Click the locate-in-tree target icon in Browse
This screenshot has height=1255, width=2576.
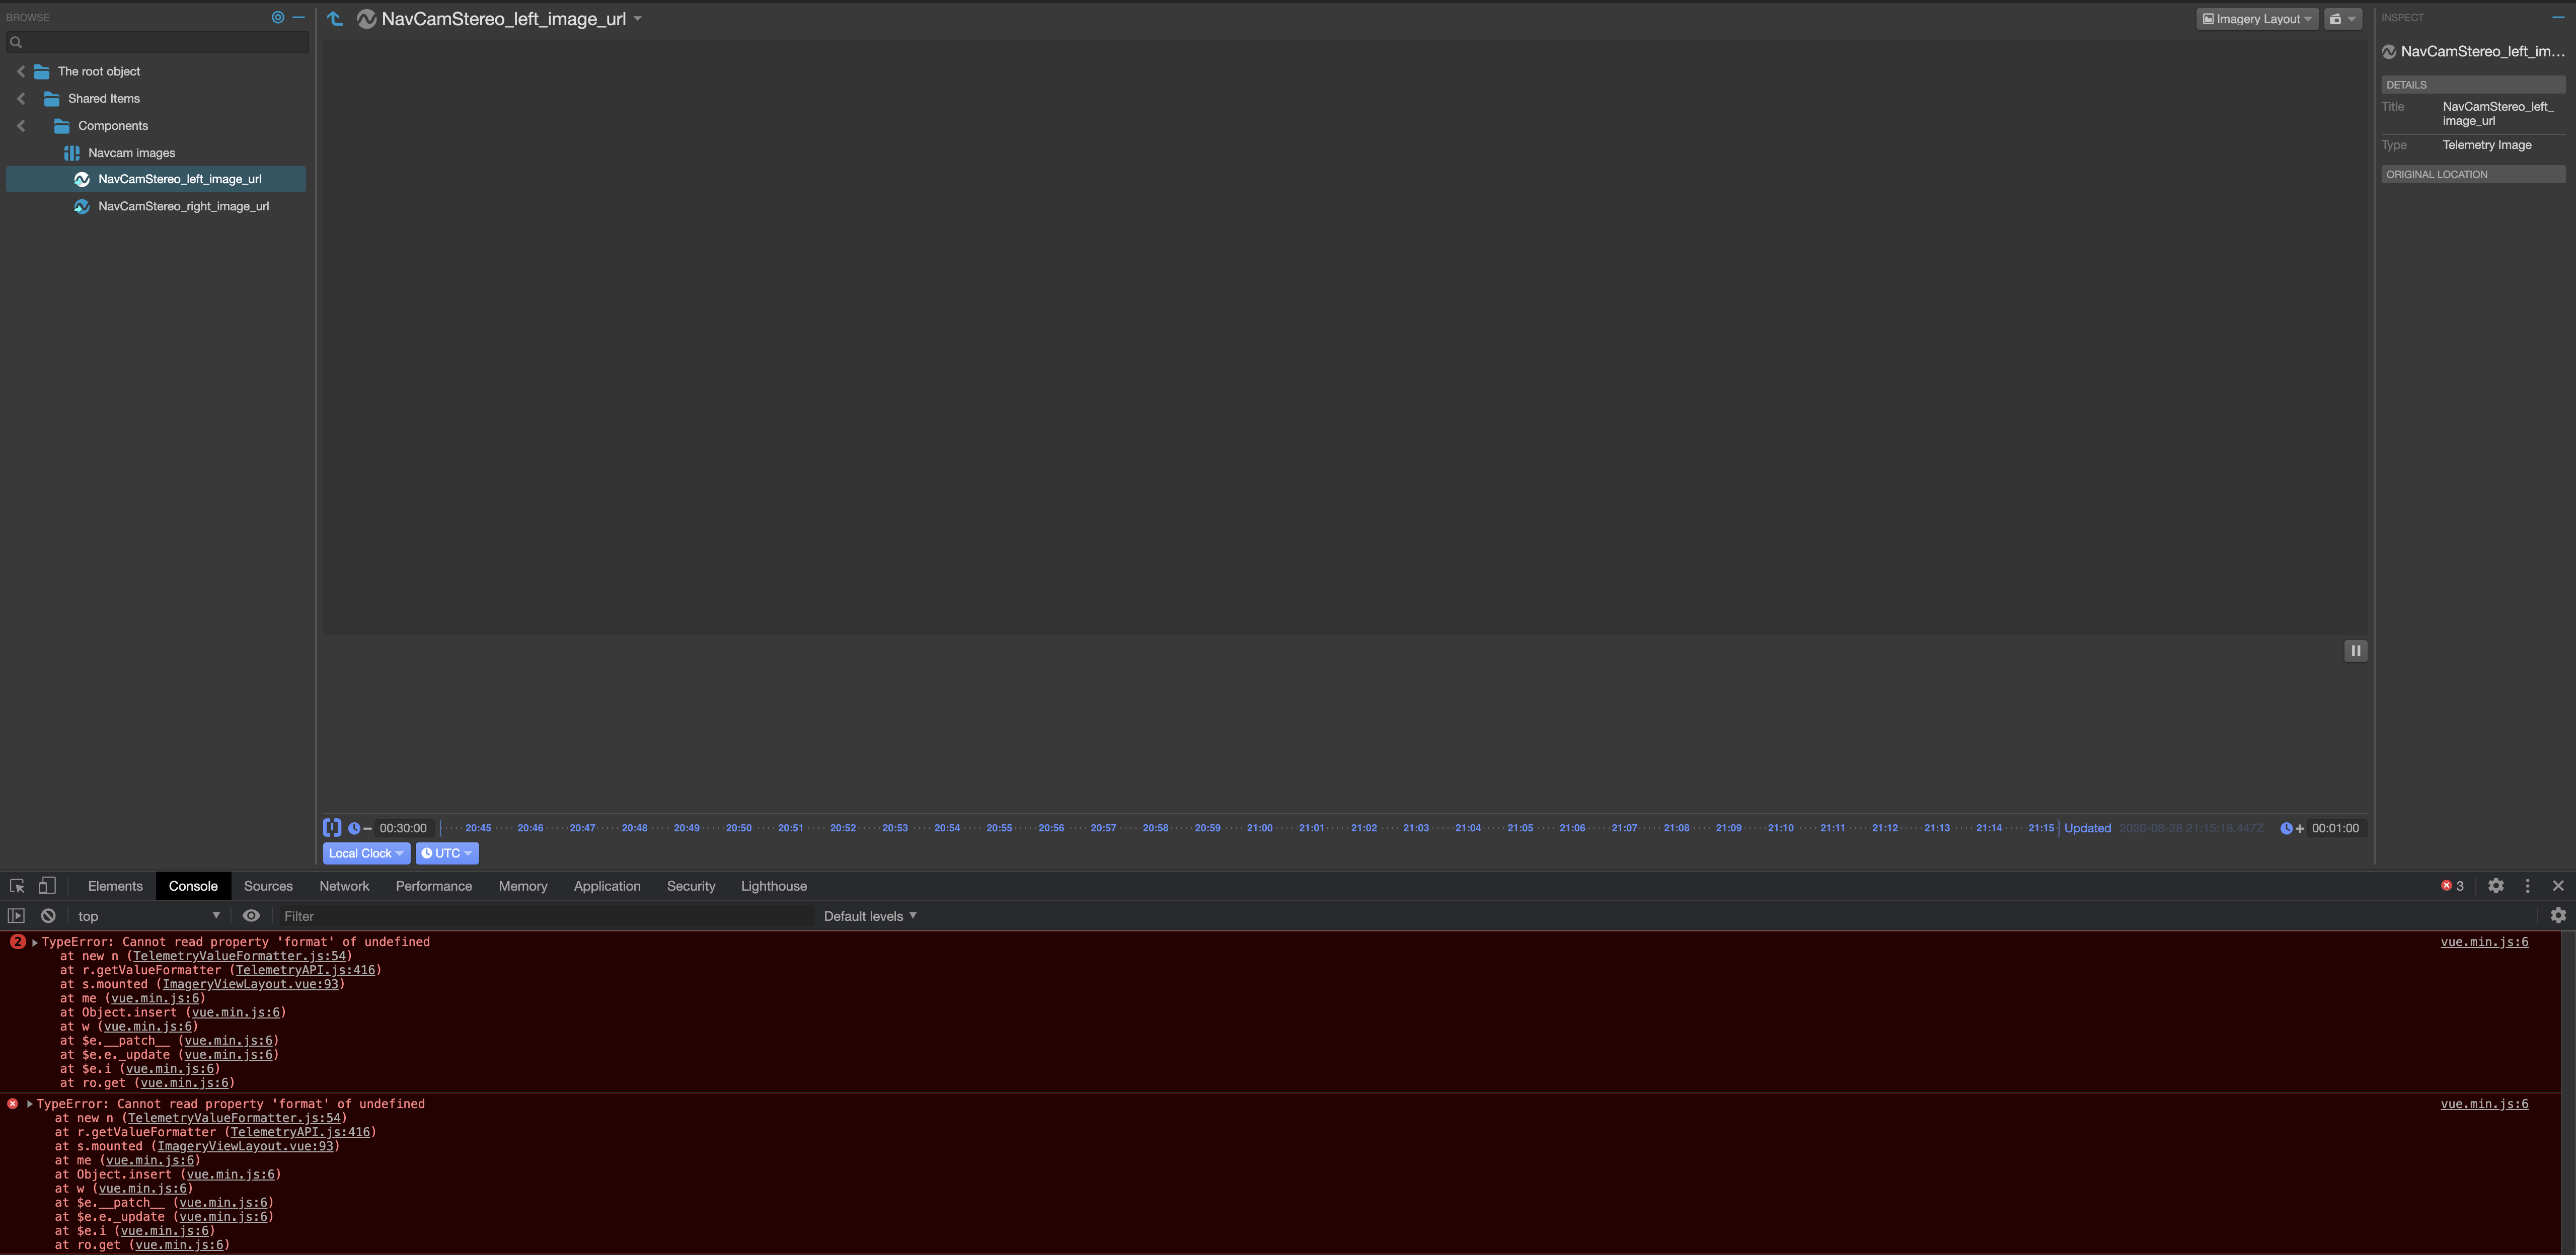tap(278, 17)
